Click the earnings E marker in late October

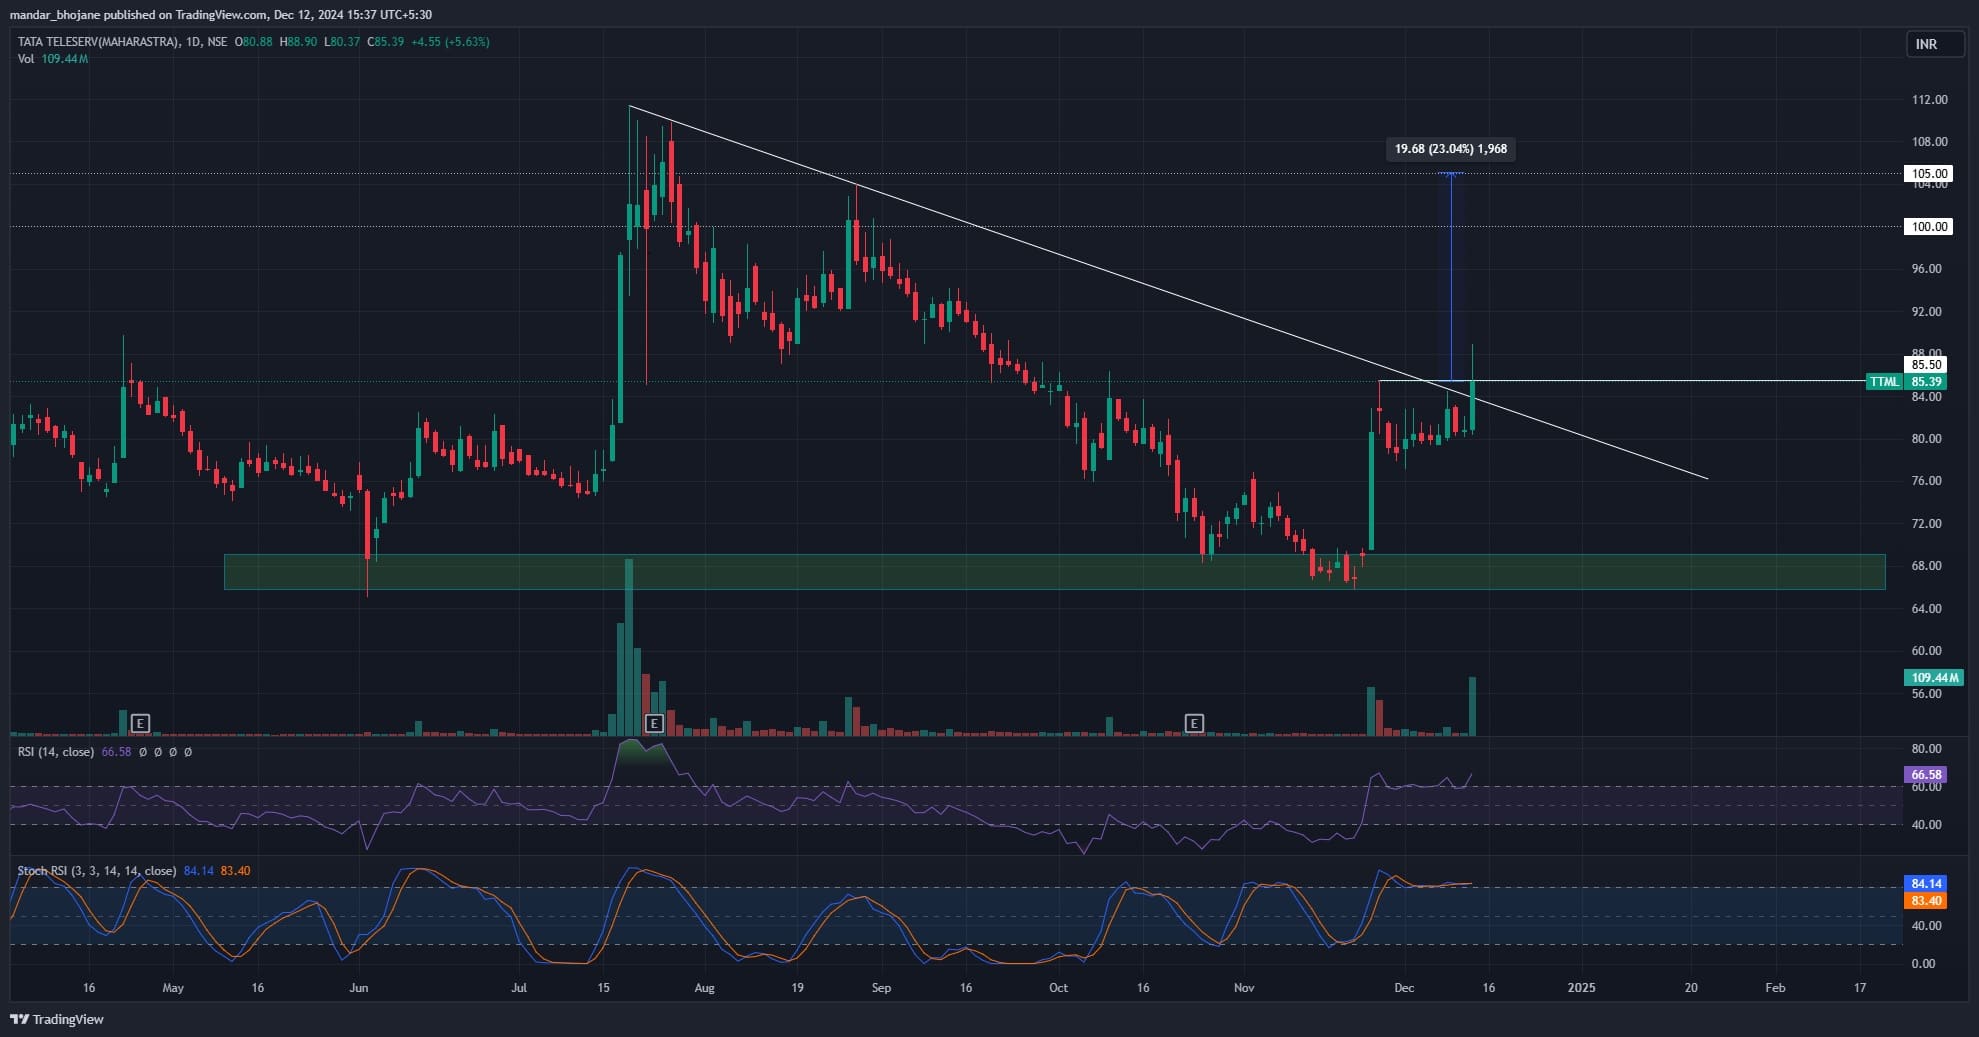click(1193, 722)
